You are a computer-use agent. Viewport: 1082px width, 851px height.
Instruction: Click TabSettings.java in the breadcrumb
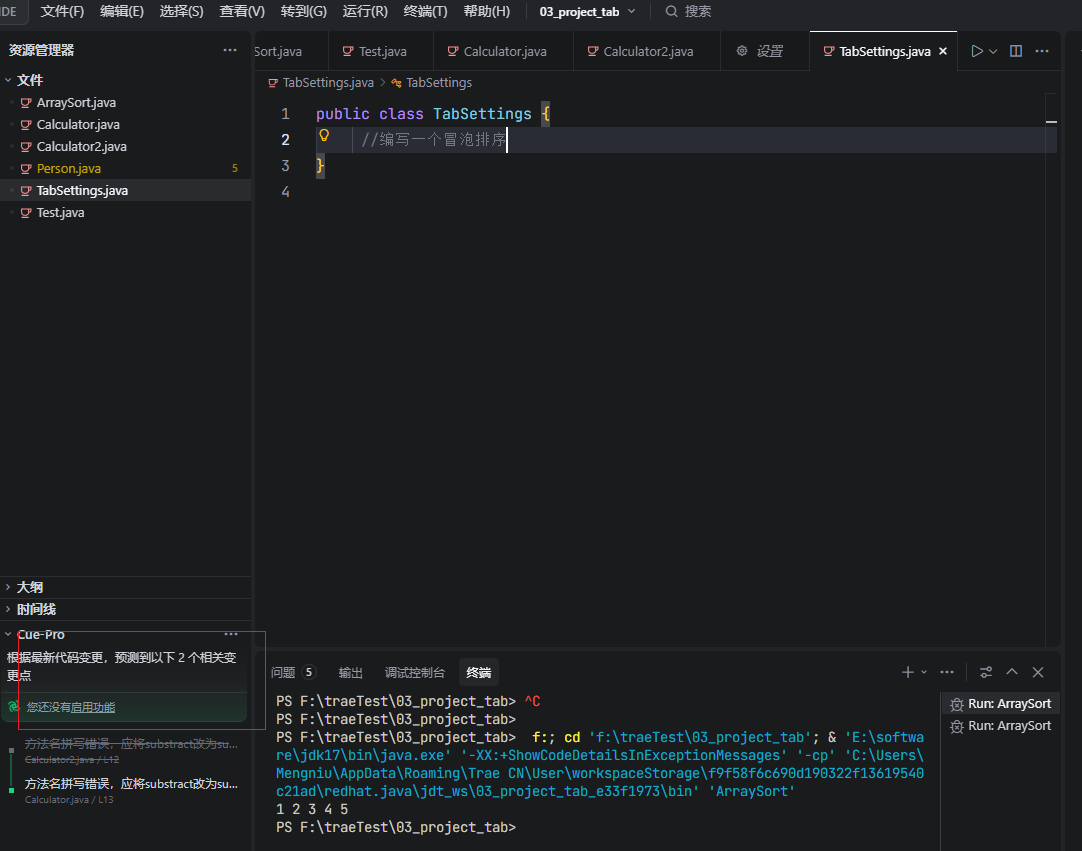click(x=328, y=83)
